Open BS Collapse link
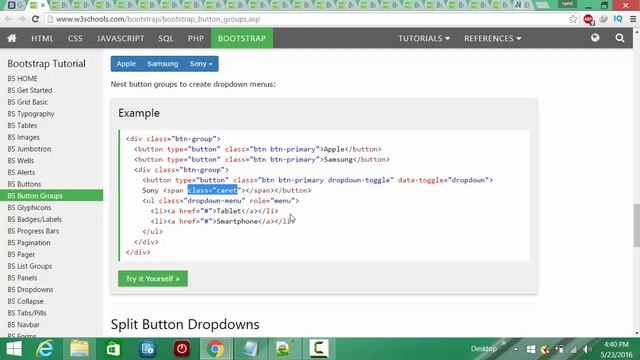This screenshot has height=360, width=640. 25,301
